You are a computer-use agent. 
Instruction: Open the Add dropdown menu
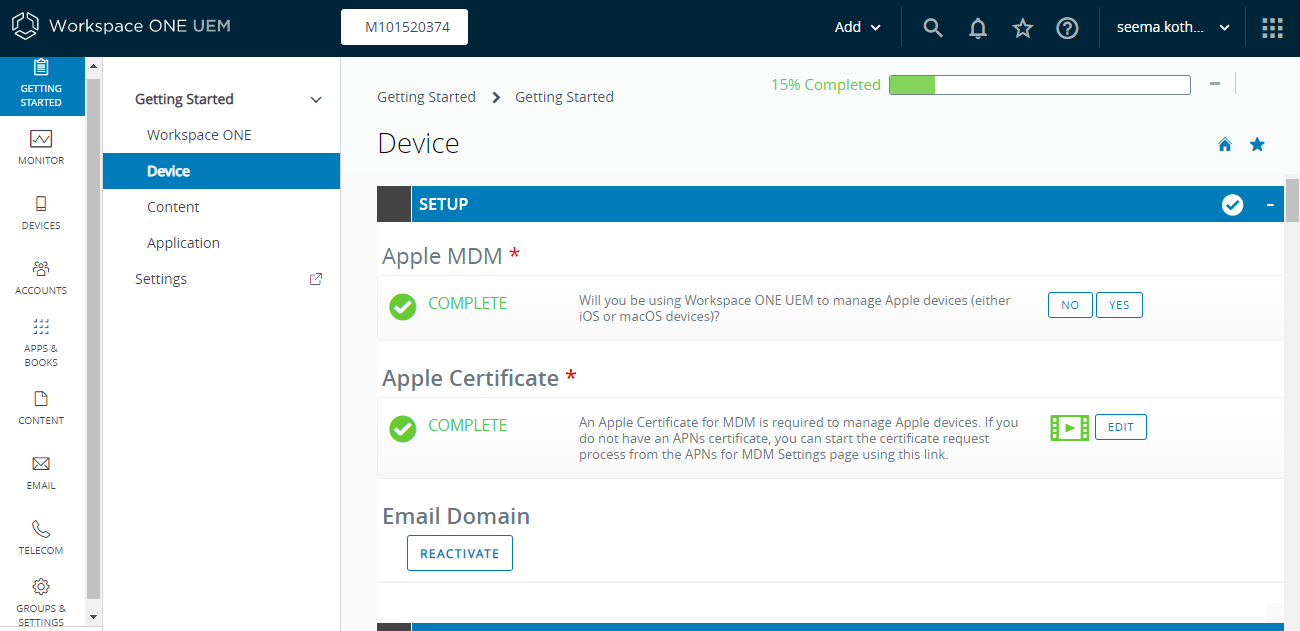click(858, 28)
